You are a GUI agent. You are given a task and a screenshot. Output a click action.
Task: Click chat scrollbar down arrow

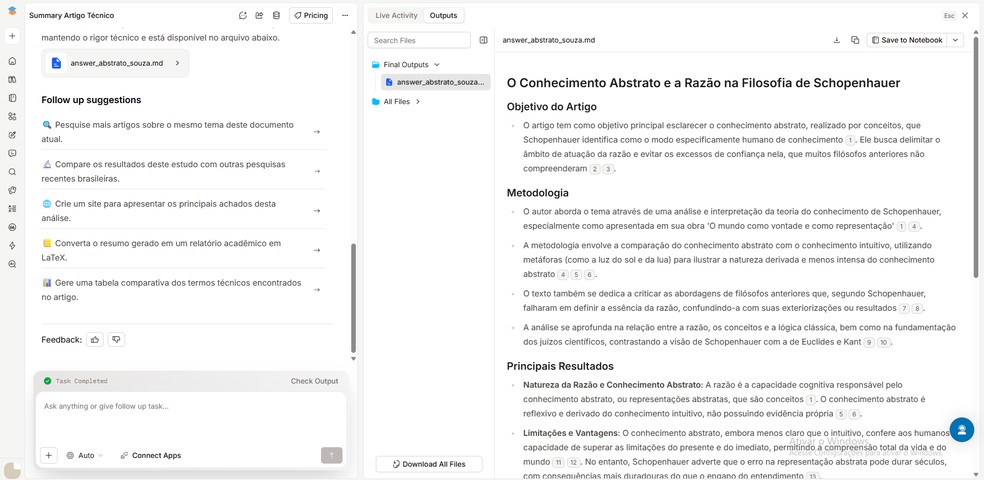pos(353,359)
